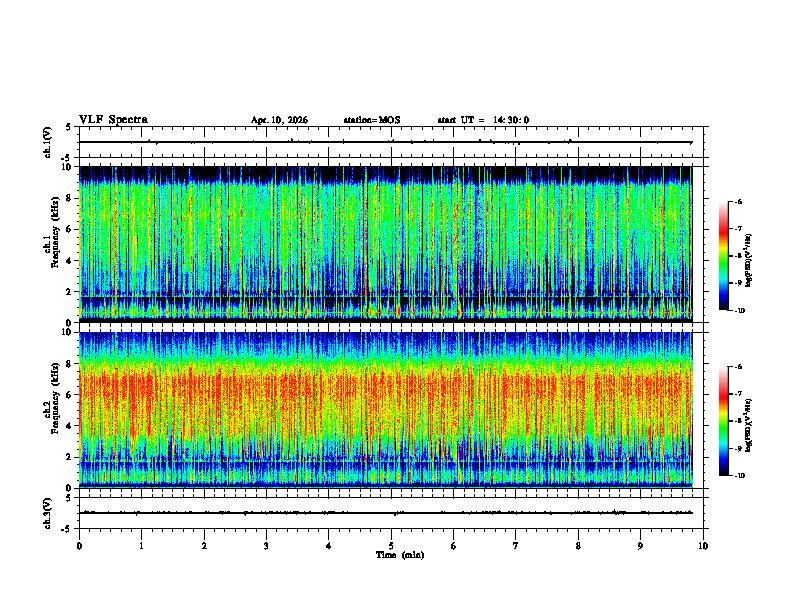Select the ch.1 colorbar log(PSD) label
792x612 pixels.
coord(748,261)
